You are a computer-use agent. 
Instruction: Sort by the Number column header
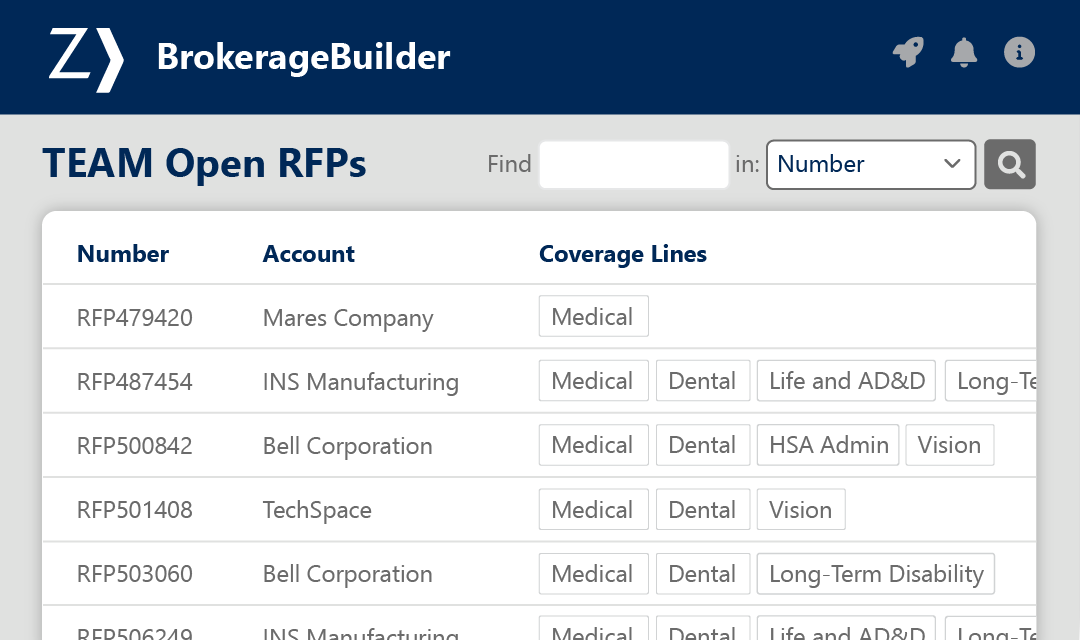123,254
